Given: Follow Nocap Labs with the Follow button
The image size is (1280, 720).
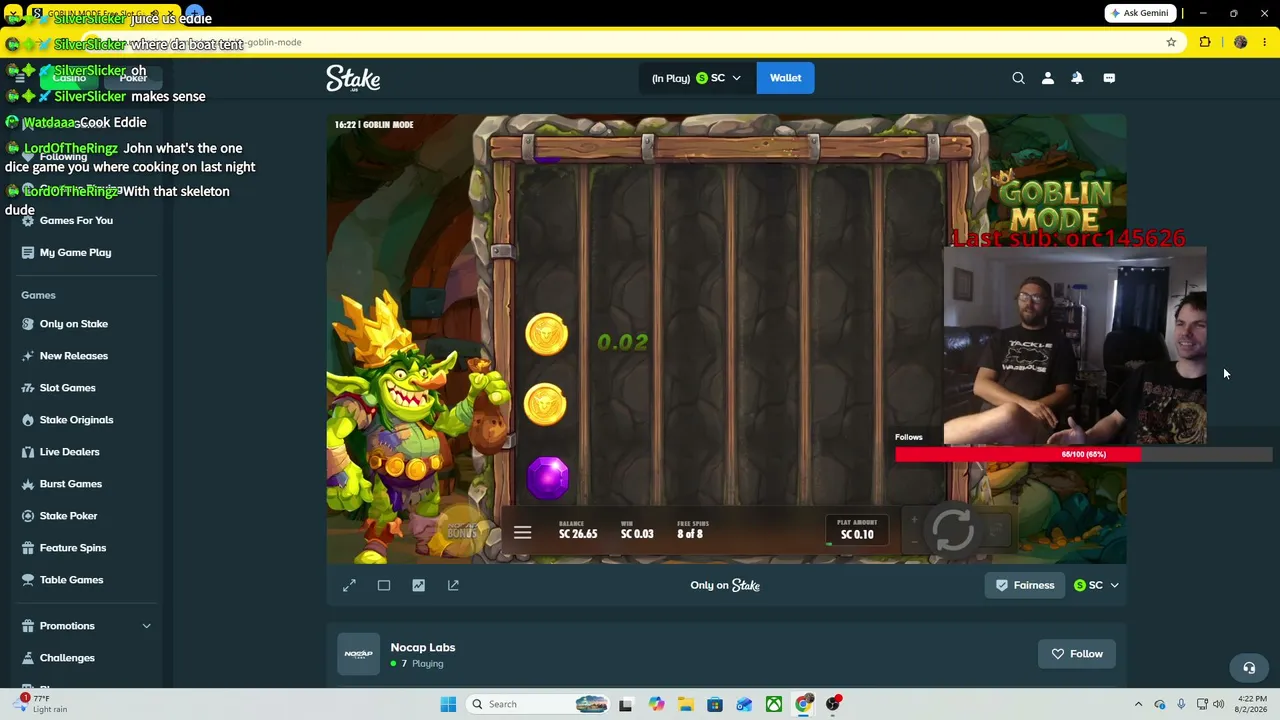Looking at the screenshot, I should coord(1077,654).
